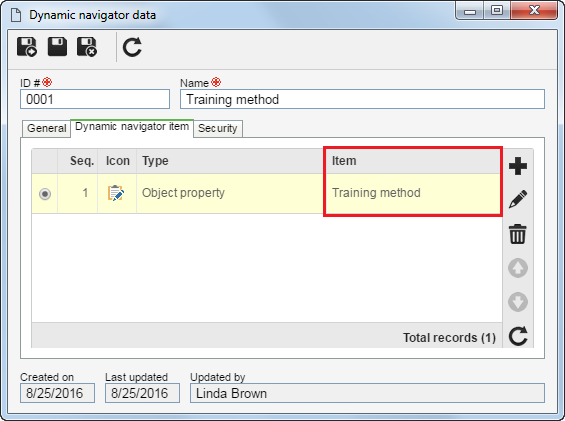Screen dimensions: 565x421
Task: Move item up with the up arrow
Action: (x=518, y=268)
